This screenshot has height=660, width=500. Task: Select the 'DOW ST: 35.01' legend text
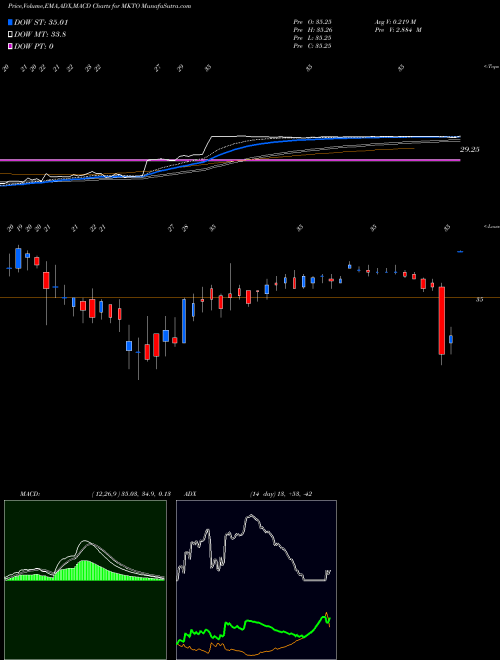tap(41, 22)
